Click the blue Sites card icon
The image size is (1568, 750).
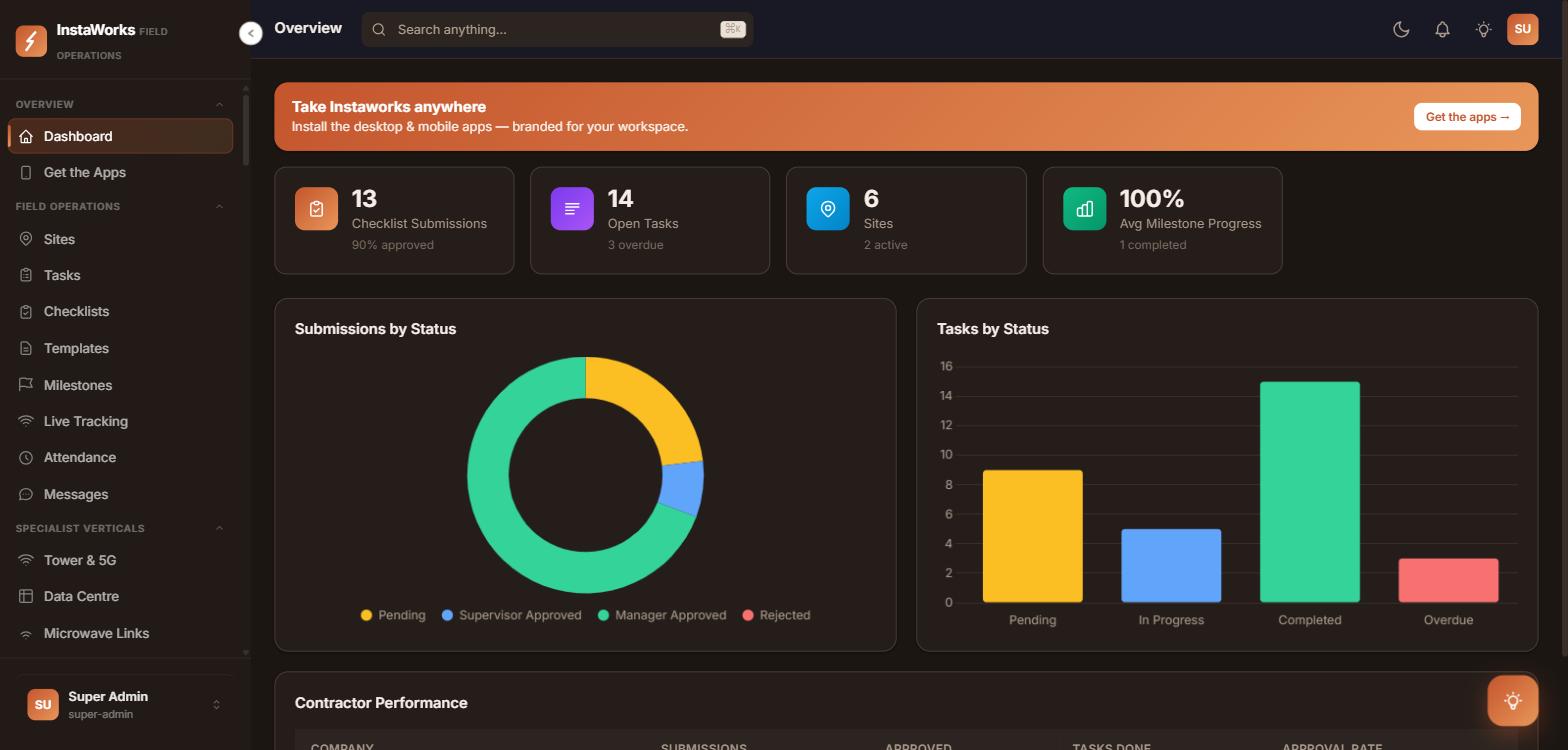coord(828,209)
